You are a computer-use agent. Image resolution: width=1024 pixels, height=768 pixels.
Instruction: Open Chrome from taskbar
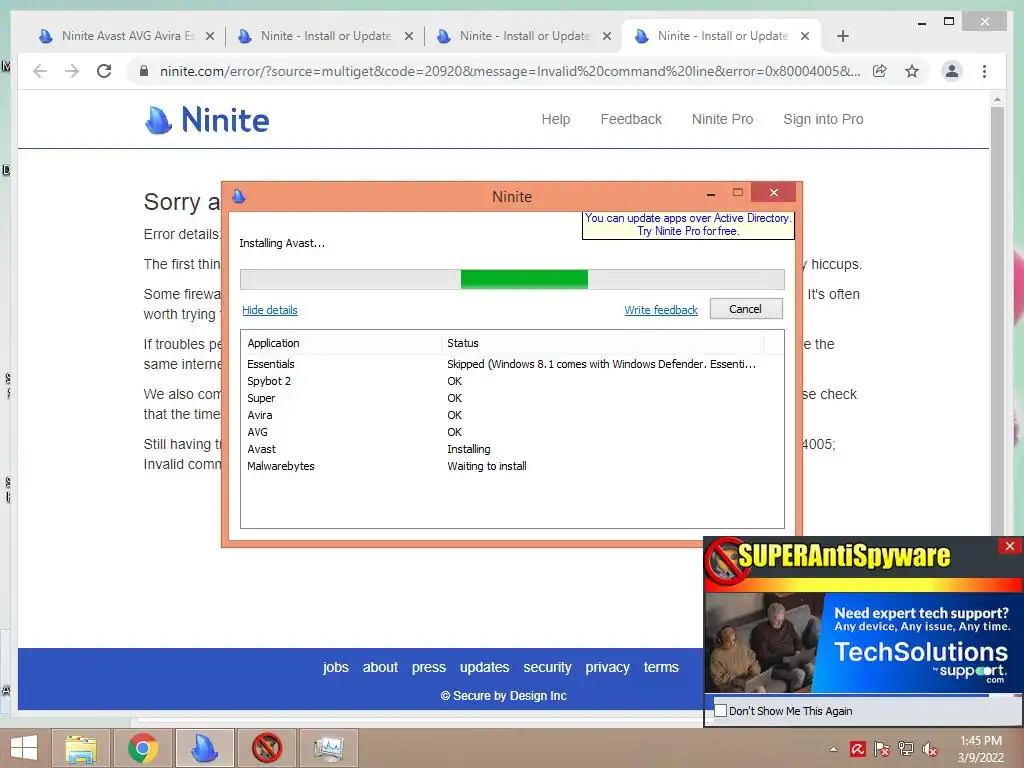point(143,748)
